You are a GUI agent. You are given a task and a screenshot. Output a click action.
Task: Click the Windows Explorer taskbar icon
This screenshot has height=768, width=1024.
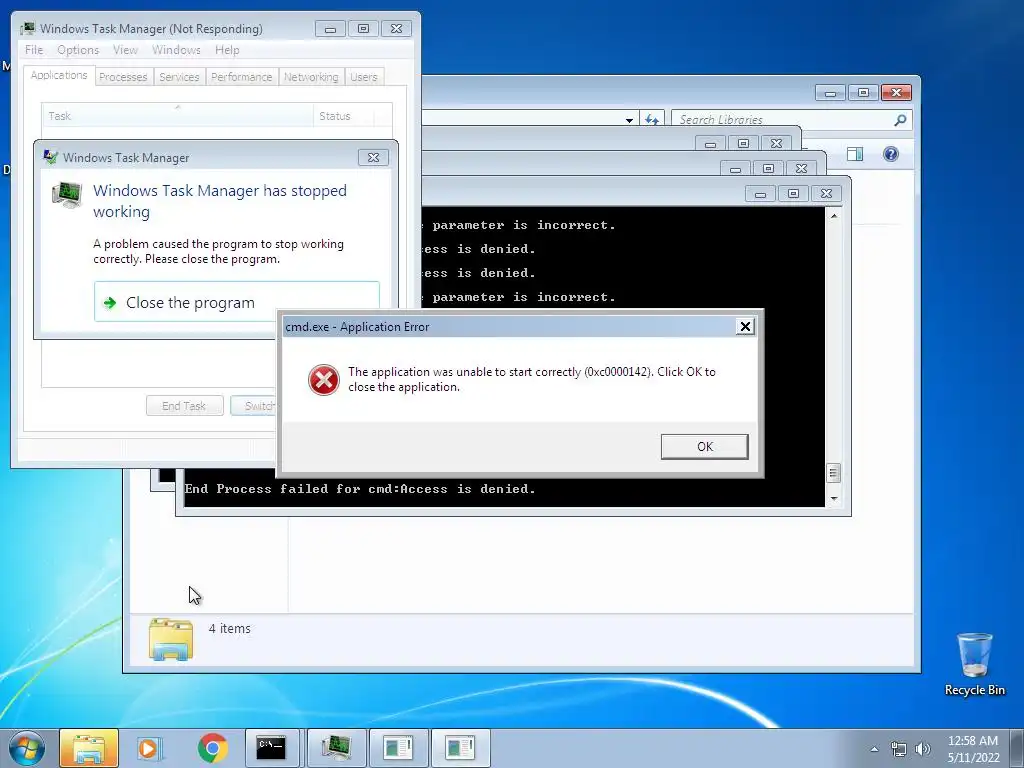click(x=89, y=748)
